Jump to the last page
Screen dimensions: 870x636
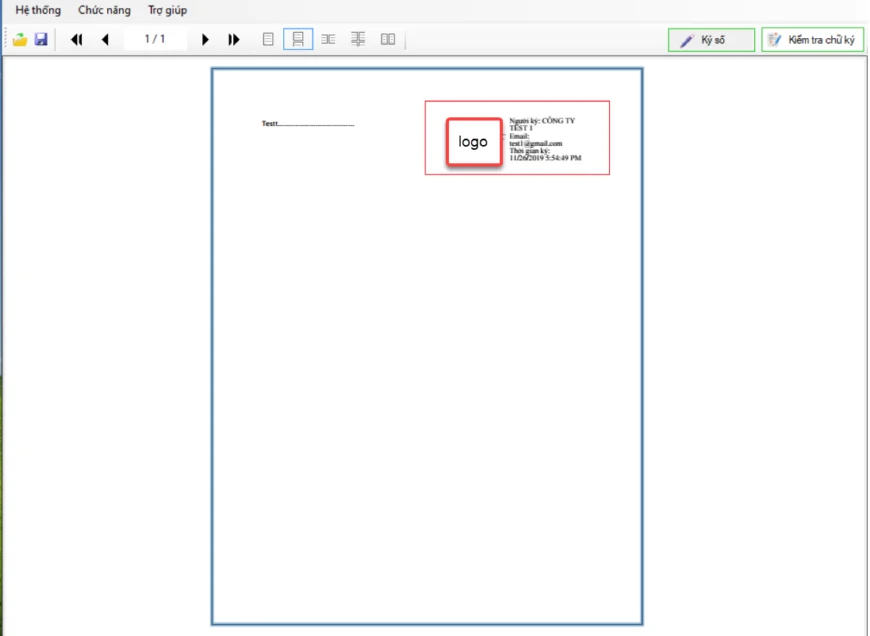point(234,39)
